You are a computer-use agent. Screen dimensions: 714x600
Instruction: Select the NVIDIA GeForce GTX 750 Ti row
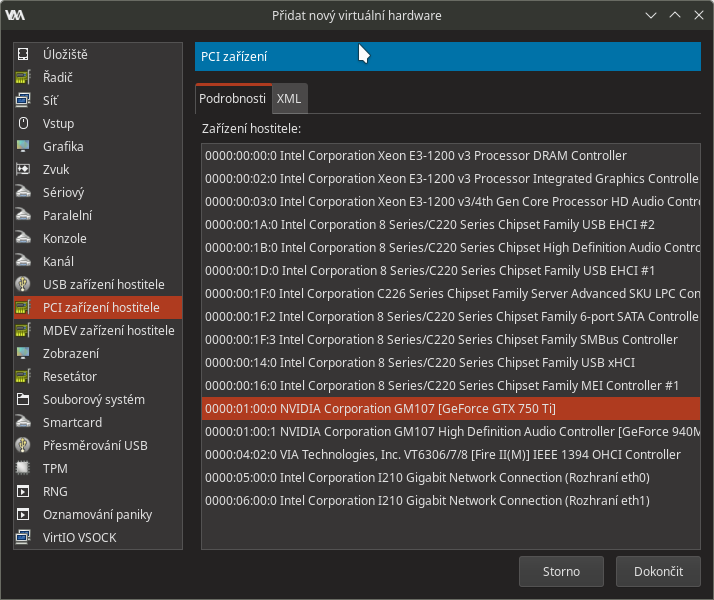[451, 408]
